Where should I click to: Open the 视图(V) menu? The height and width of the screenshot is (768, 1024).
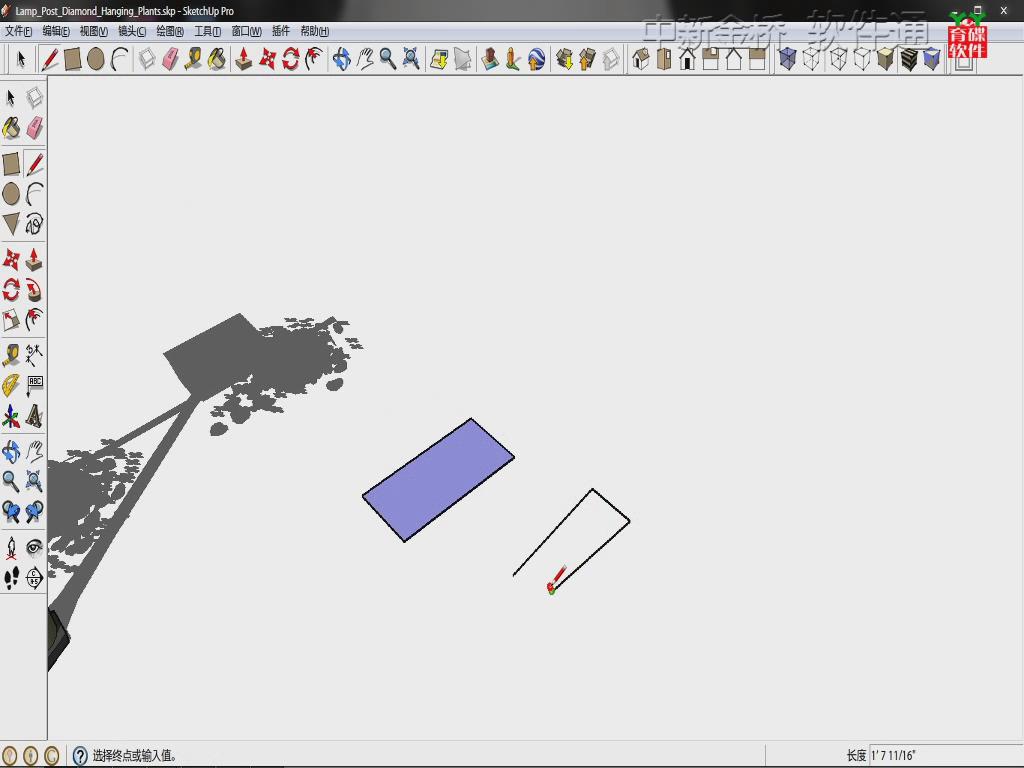pos(93,31)
